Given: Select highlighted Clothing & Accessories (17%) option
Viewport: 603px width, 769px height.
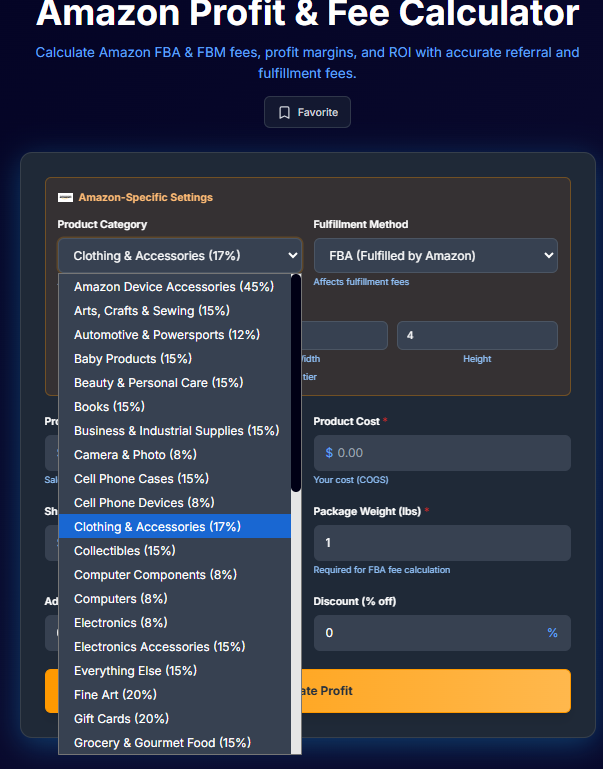Looking at the screenshot, I should pos(175,527).
